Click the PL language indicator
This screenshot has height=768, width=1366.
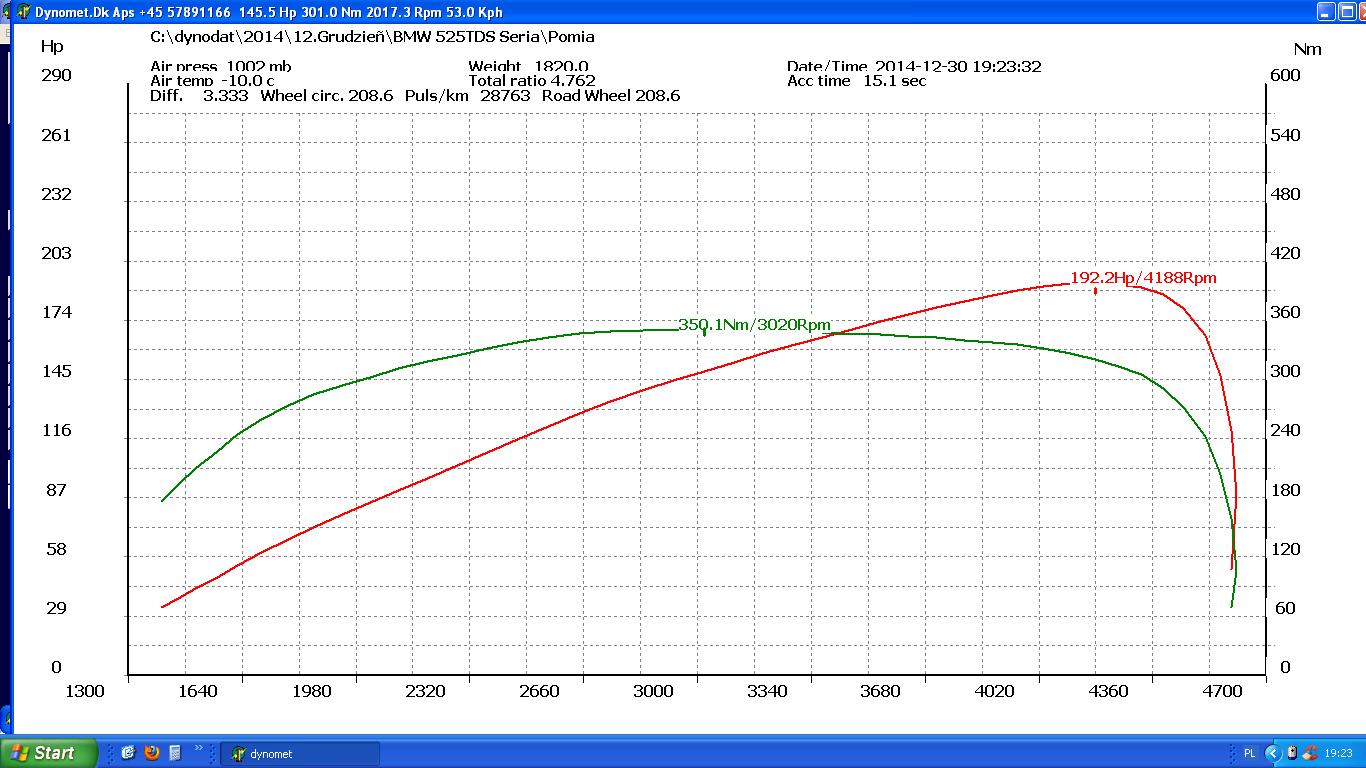coord(1250,754)
